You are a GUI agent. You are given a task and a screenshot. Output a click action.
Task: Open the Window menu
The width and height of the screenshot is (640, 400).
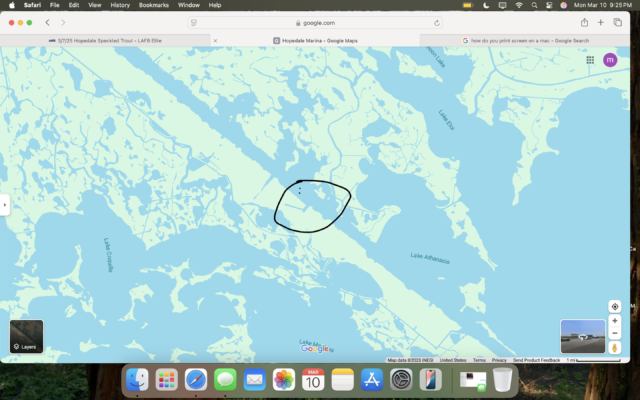pyautogui.click(x=189, y=5)
